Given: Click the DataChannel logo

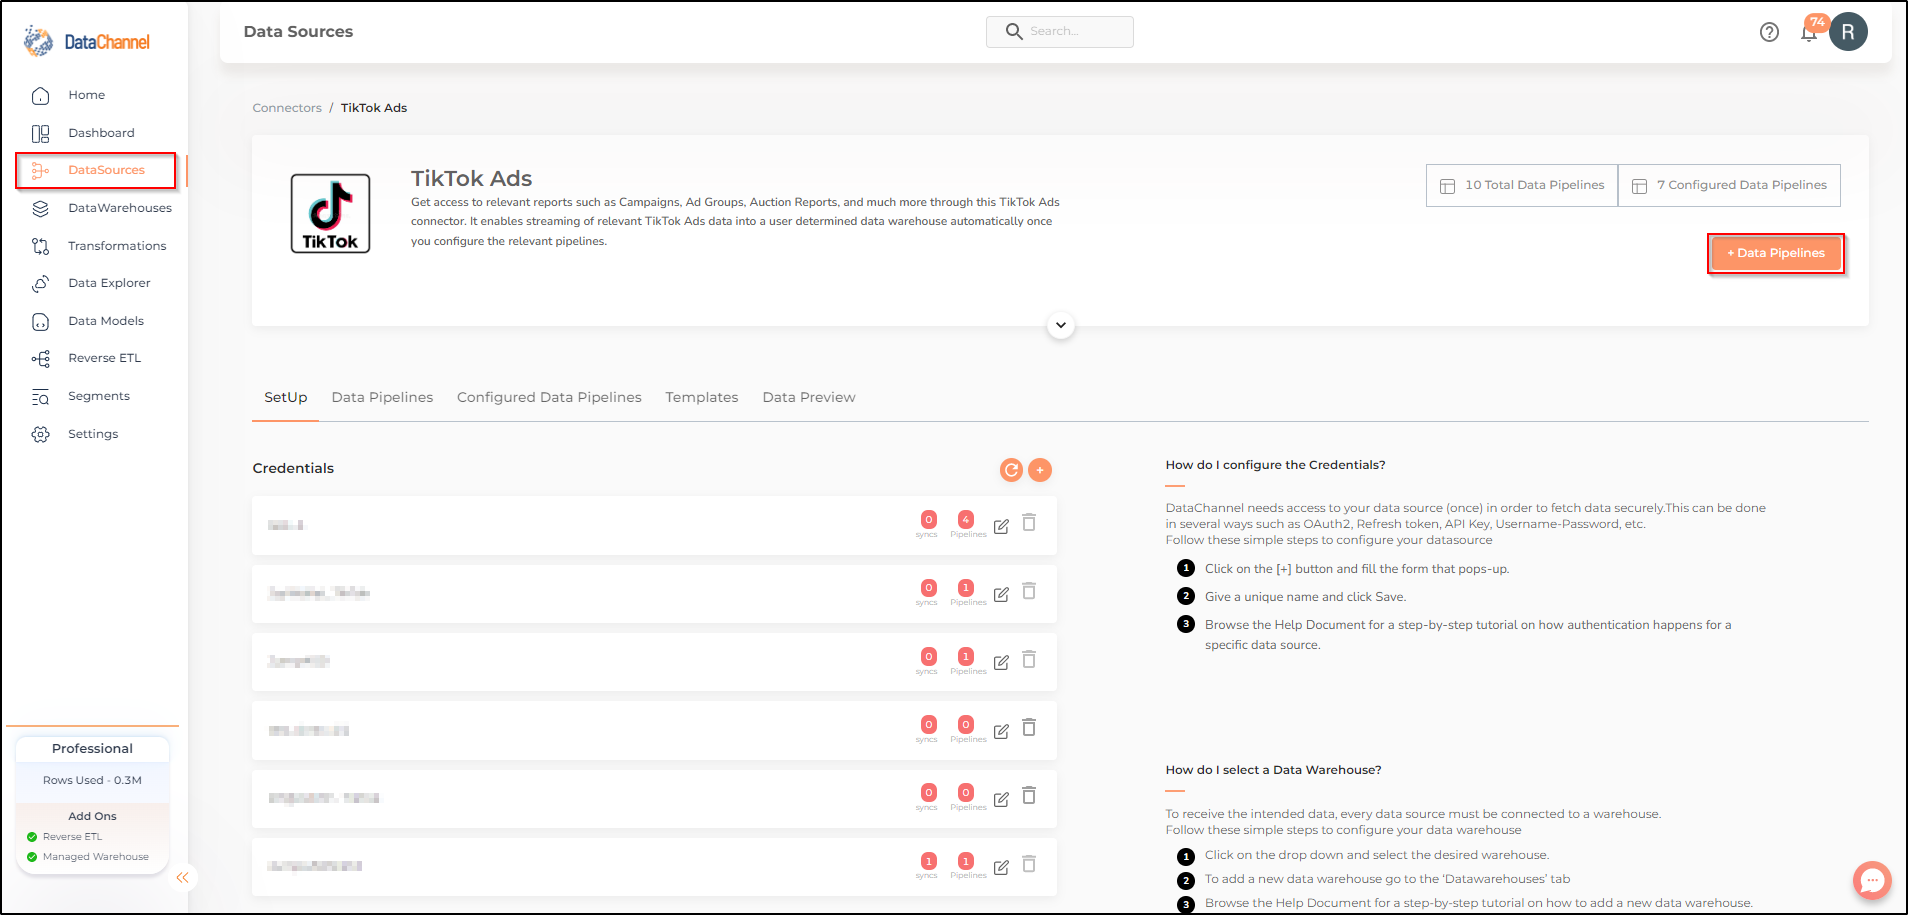Looking at the screenshot, I should [87, 41].
